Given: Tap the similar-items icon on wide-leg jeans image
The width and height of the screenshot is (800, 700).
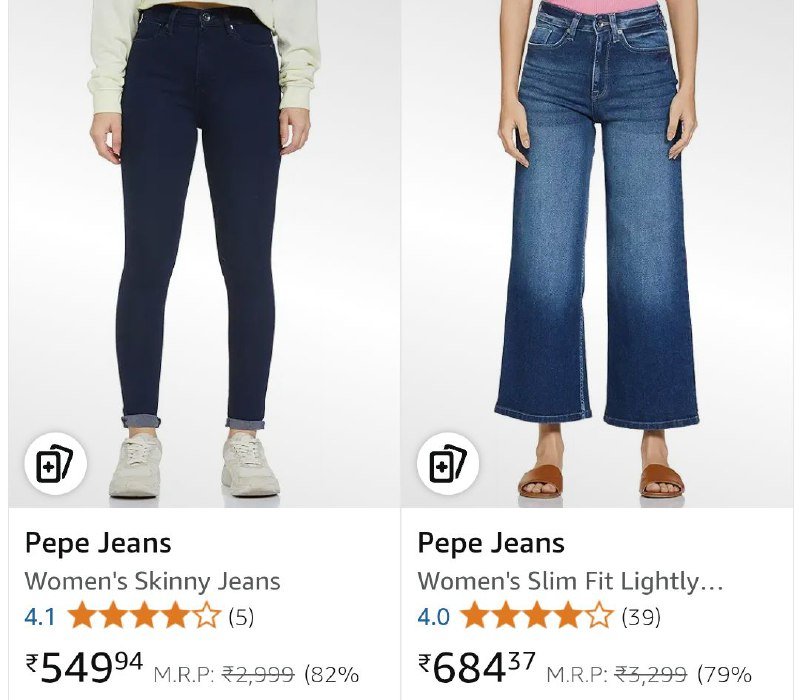Looking at the screenshot, I should [x=448, y=463].
